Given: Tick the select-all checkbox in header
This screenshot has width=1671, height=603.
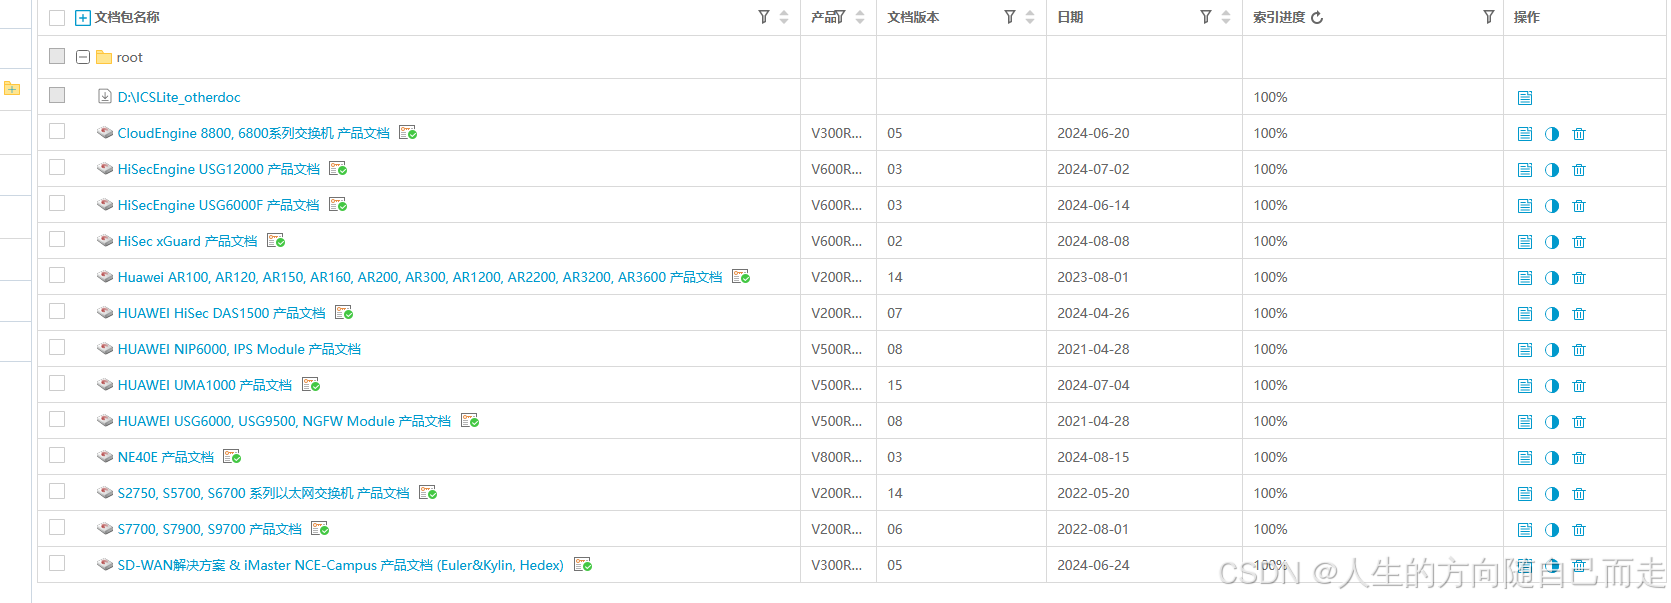Looking at the screenshot, I should (x=57, y=18).
